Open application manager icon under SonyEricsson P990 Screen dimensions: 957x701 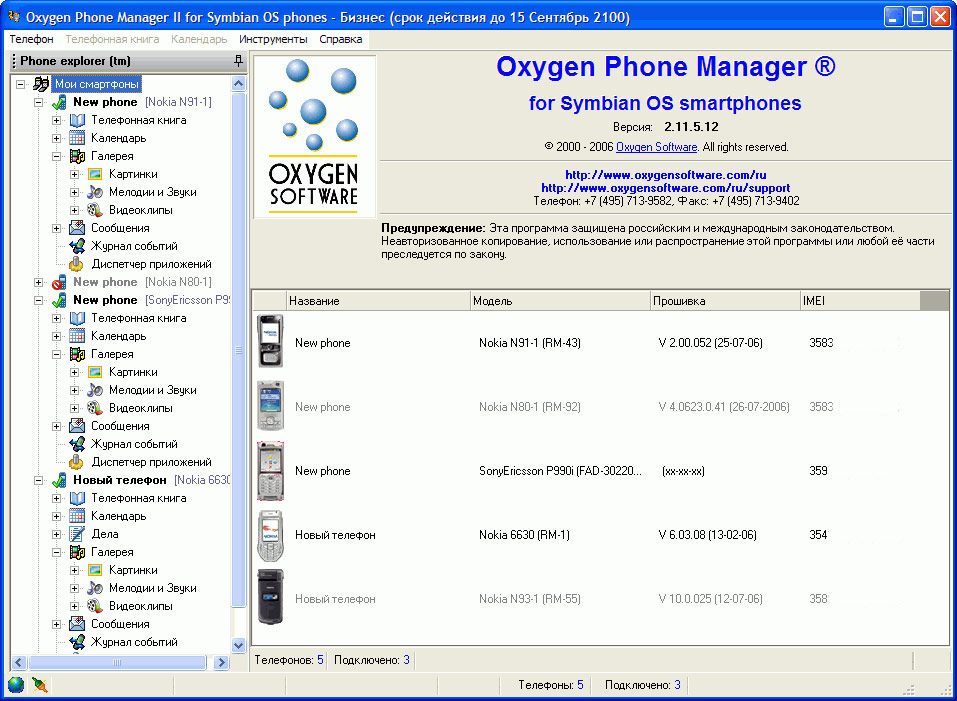click(76, 462)
